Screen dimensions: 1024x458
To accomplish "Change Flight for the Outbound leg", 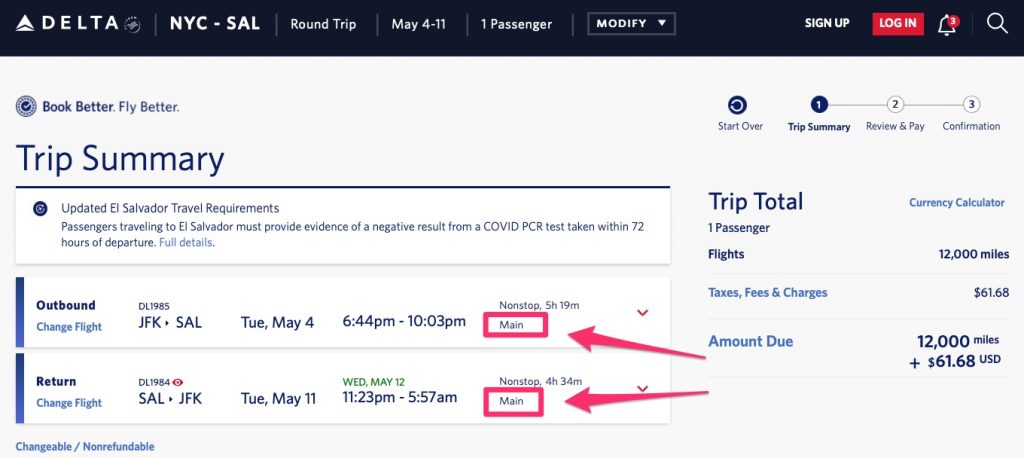I will coord(69,327).
